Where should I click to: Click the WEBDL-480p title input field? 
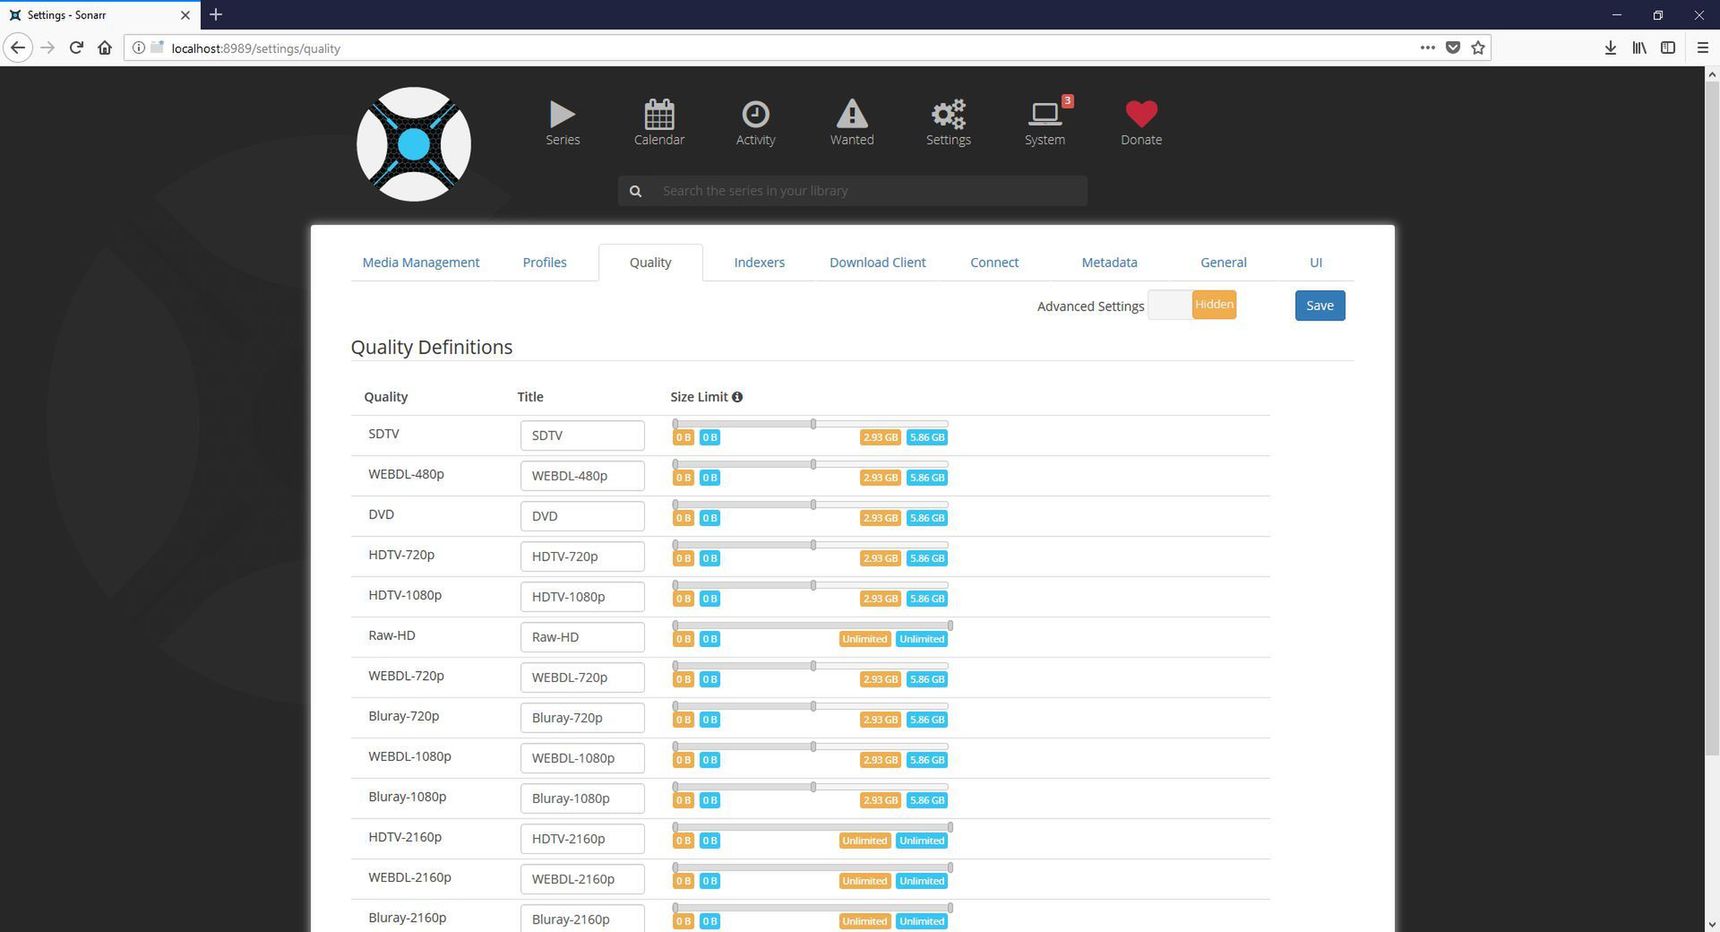[x=582, y=476]
